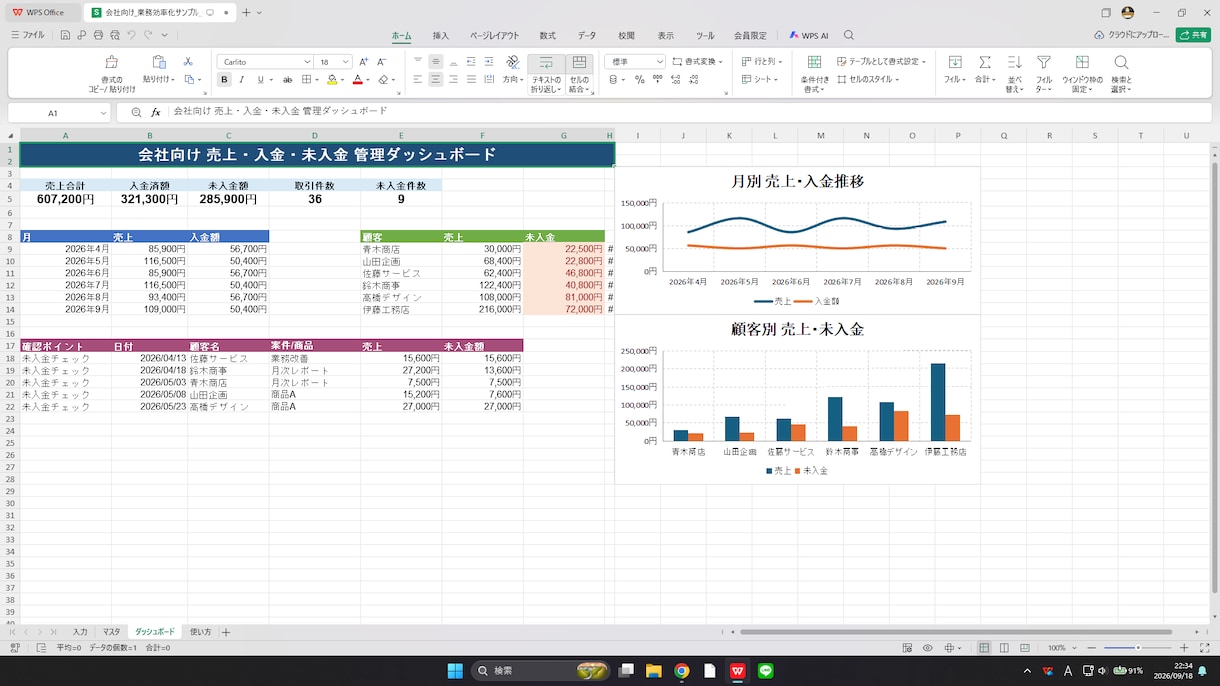Click the 書式変換 button

[x=699, y=62]
